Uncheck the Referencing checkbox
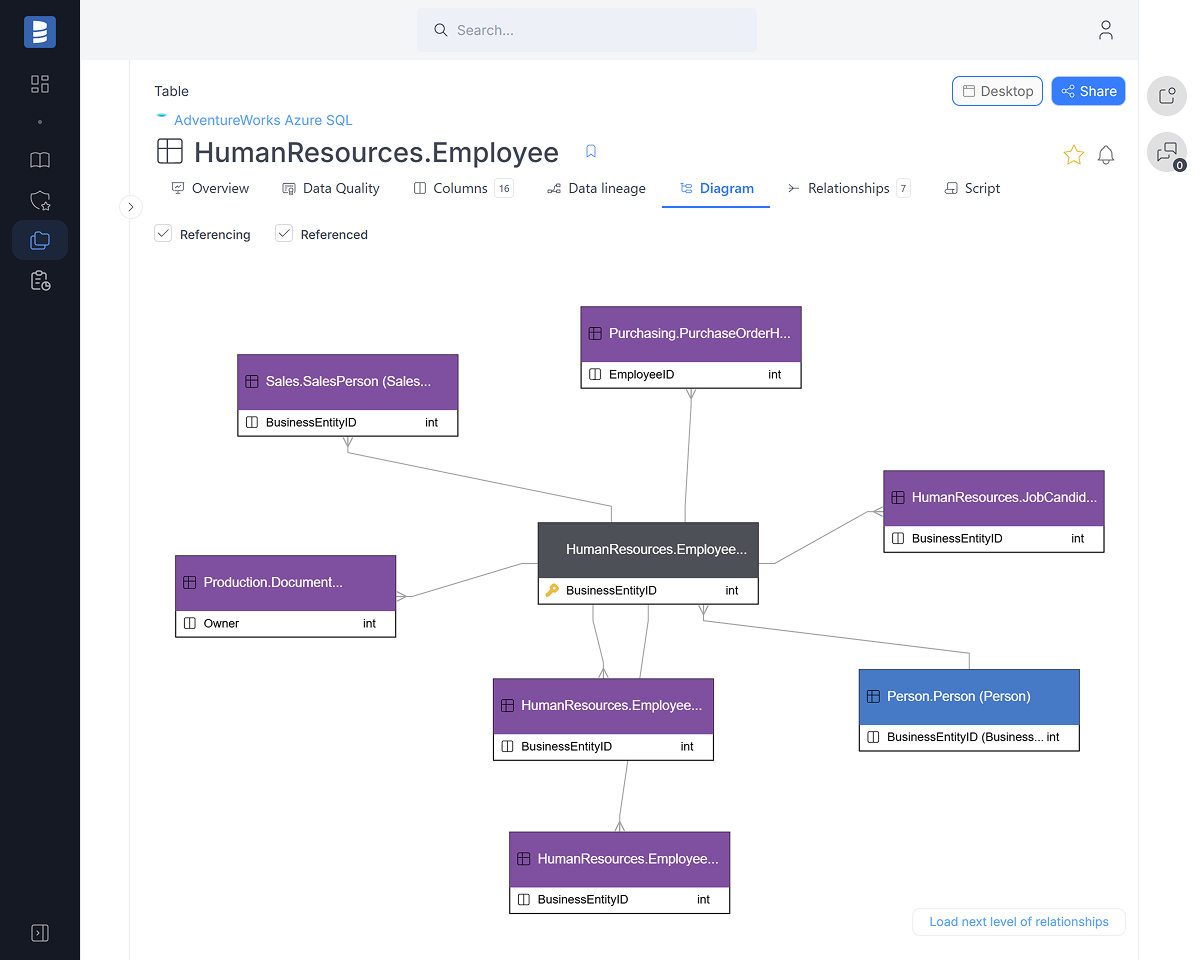This screenshot has height=960, width=1200. (163, 234)
